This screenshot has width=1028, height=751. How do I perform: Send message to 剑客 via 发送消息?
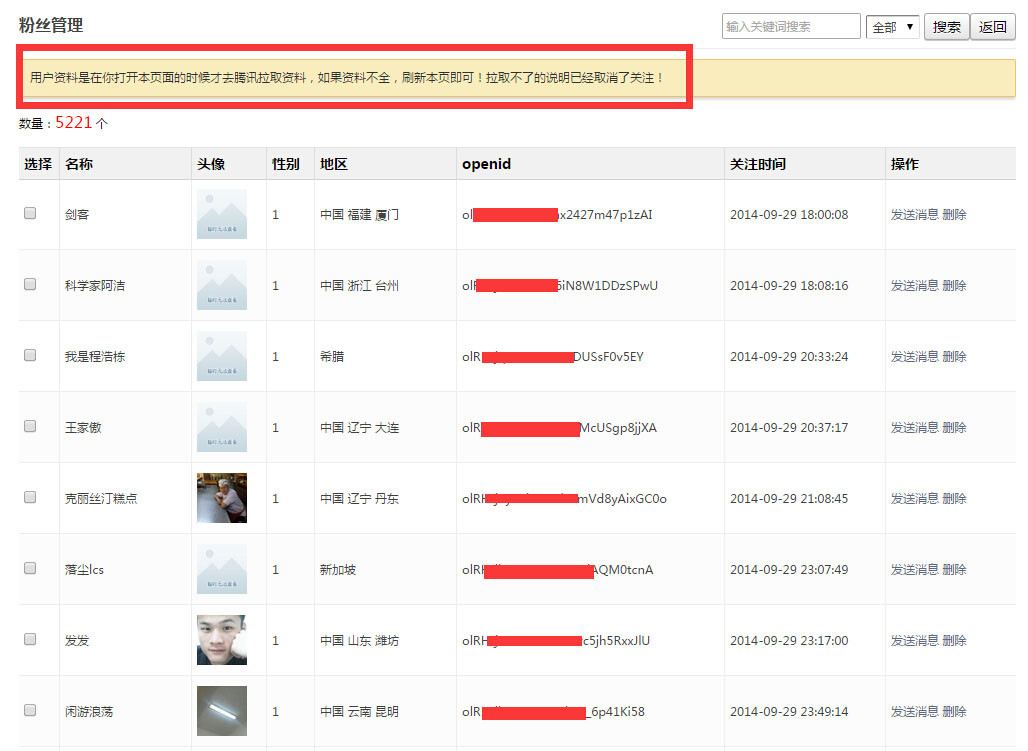914,214
